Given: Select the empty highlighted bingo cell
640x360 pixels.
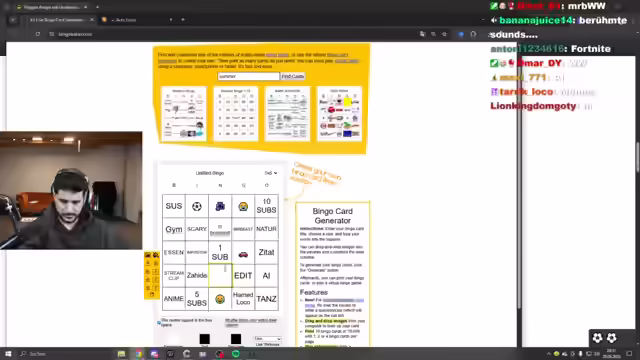Looking at the screenshot, I should (220, 276).
